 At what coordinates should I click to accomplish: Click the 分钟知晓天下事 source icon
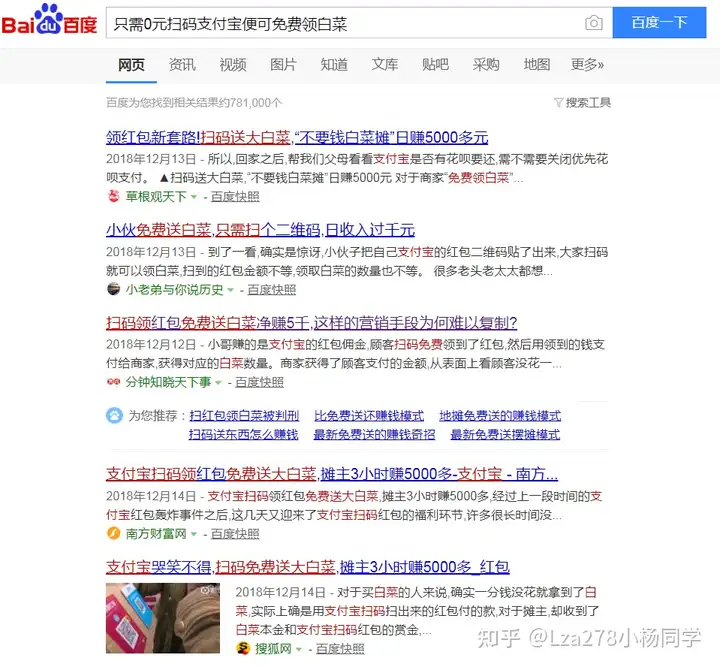click(113, 381)
